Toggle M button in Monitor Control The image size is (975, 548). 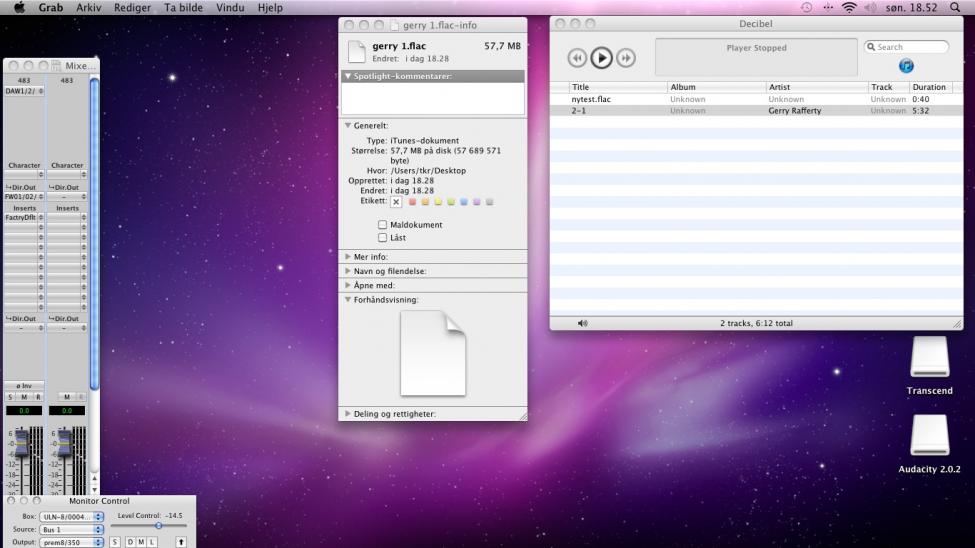pos(141,542)
